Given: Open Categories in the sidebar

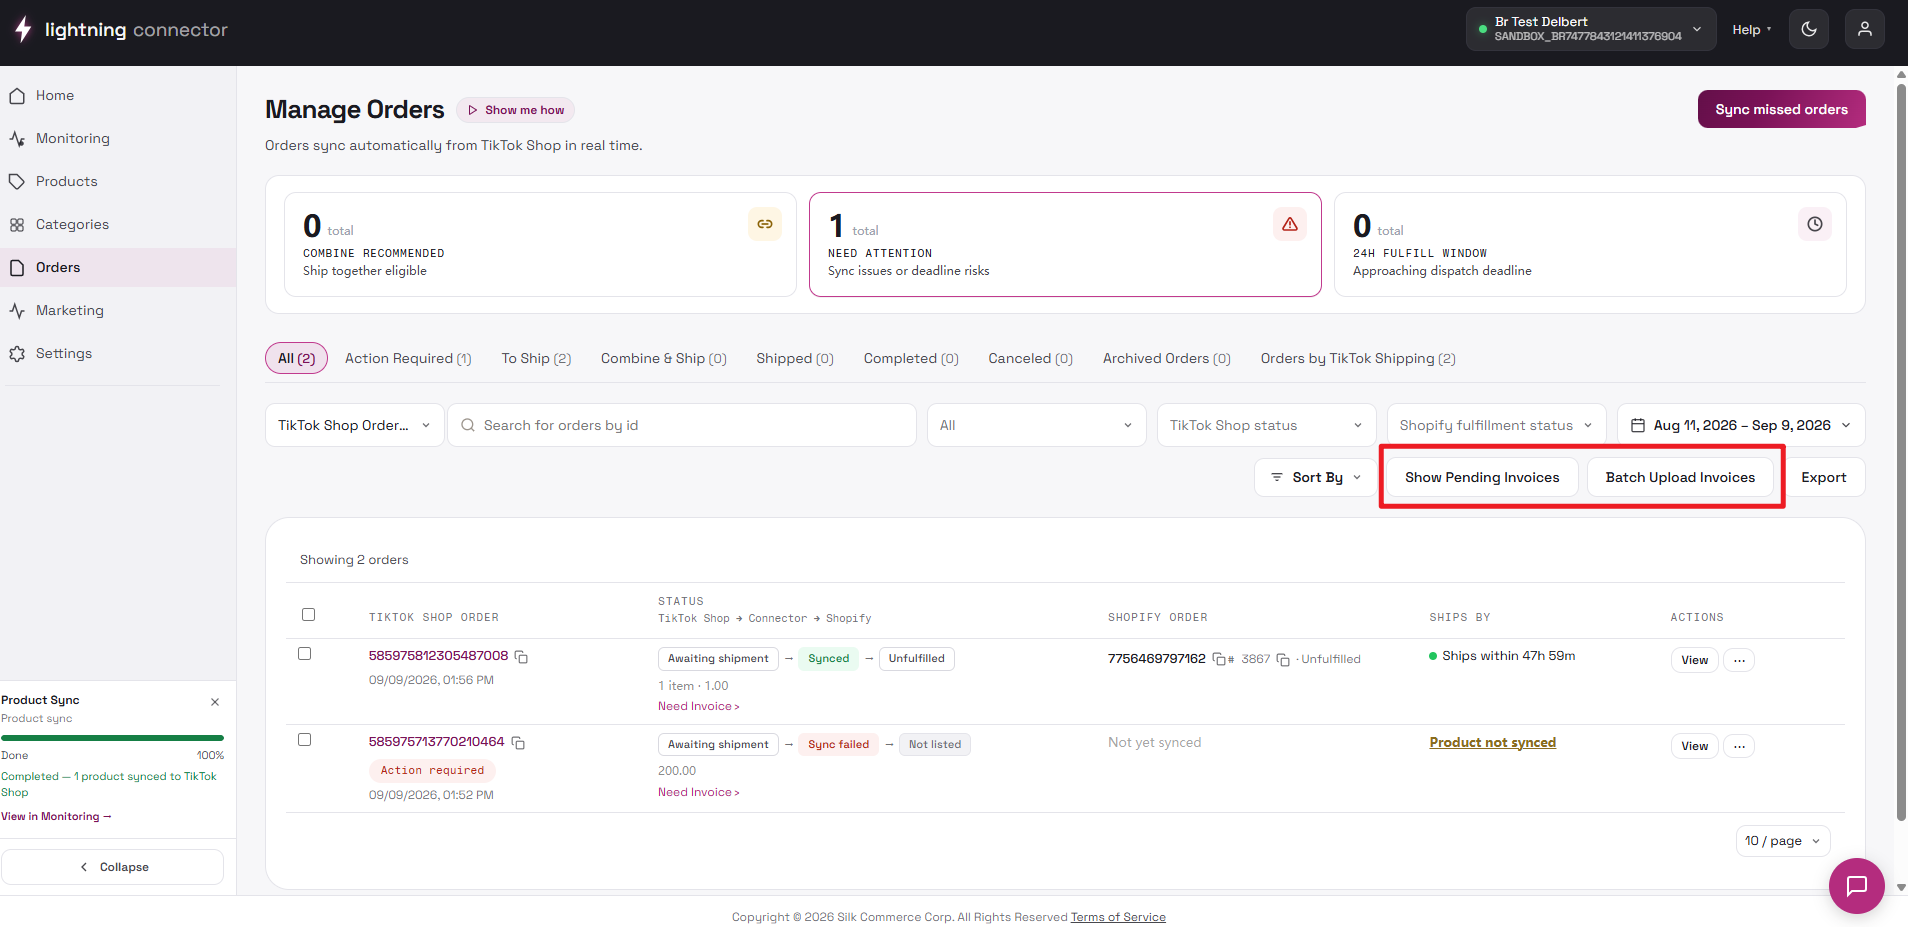Looking at the screenshot, I should [x=118, y=225].
